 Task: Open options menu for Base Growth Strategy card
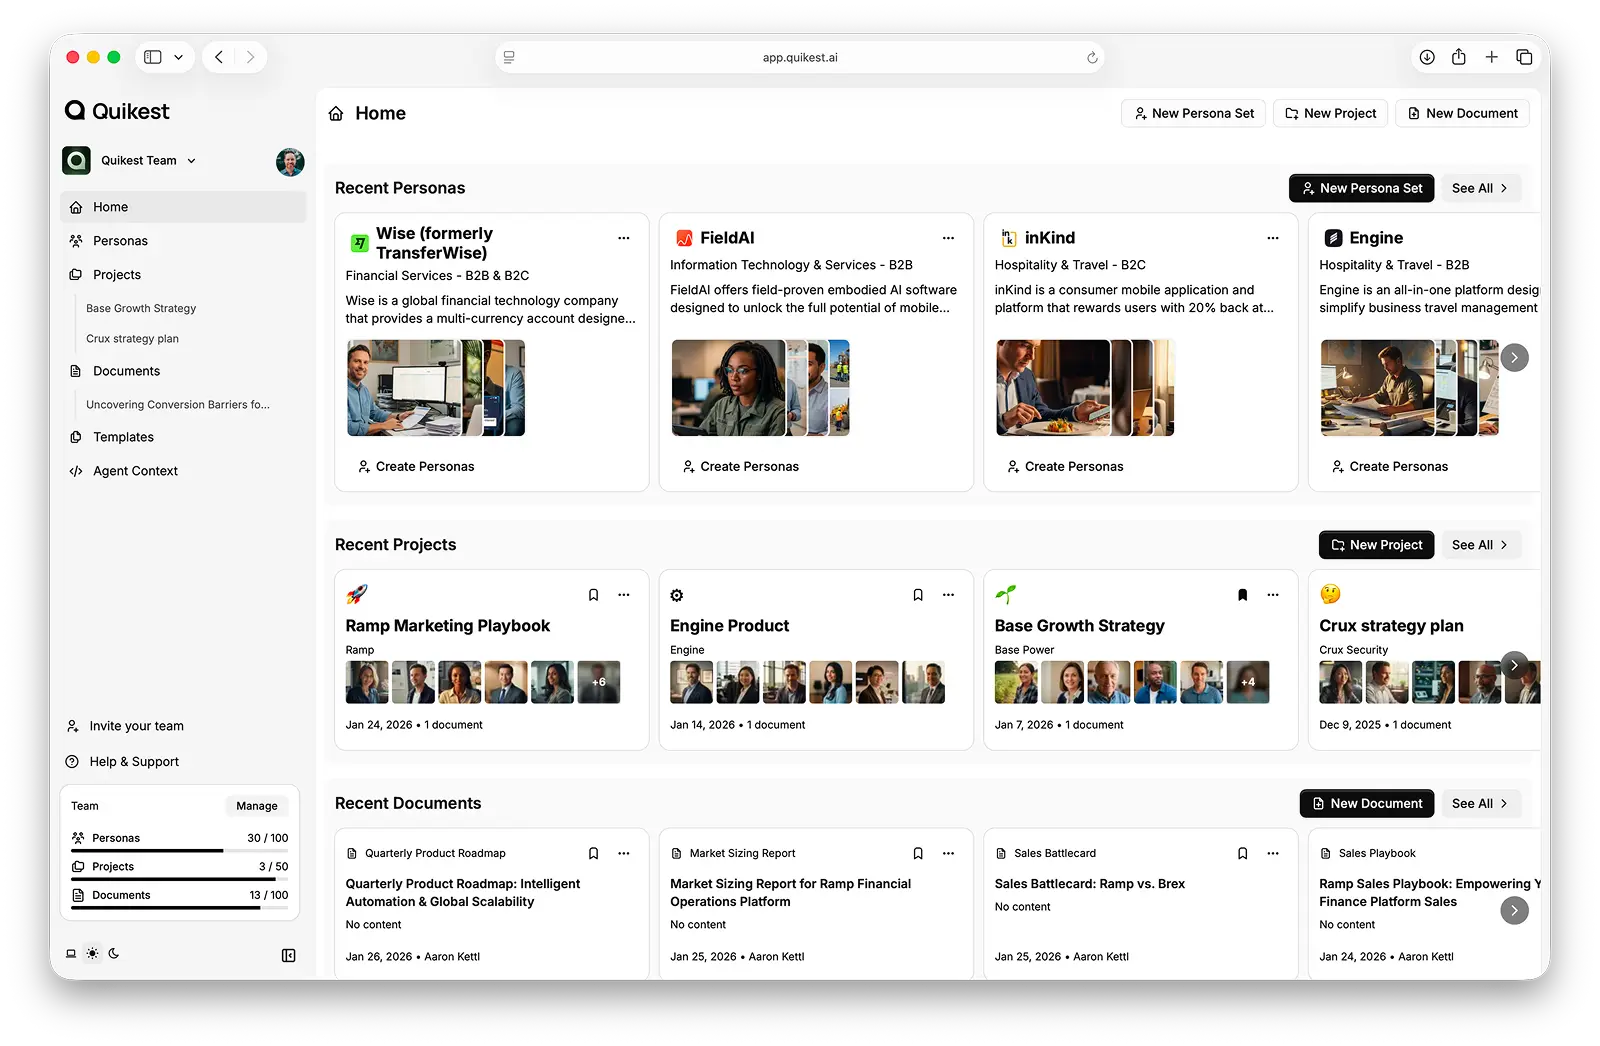pos(1273,595)
